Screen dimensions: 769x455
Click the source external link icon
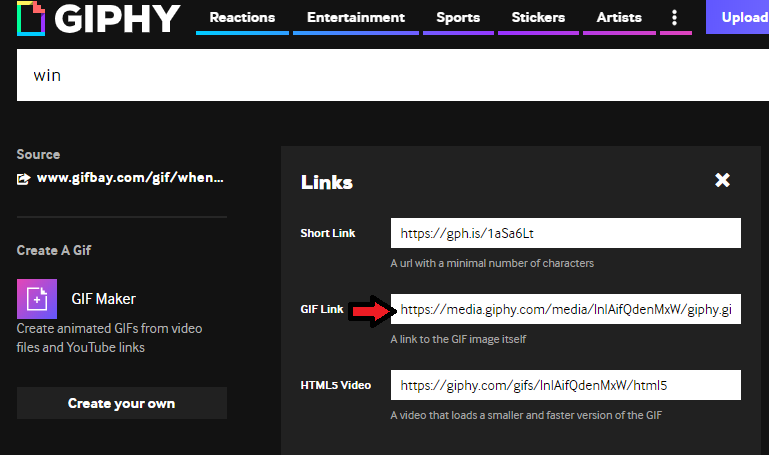pos(23,179)
